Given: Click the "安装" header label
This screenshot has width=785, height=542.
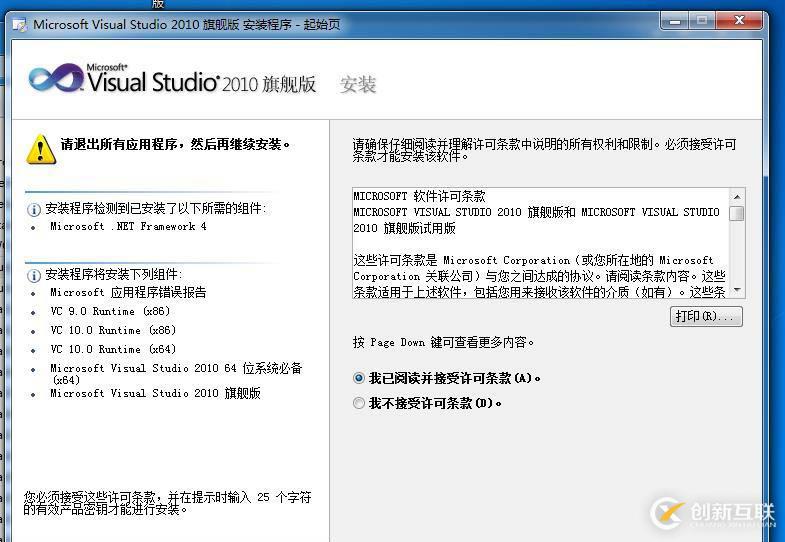Looking at the screenshot, I should coord(357,84).
